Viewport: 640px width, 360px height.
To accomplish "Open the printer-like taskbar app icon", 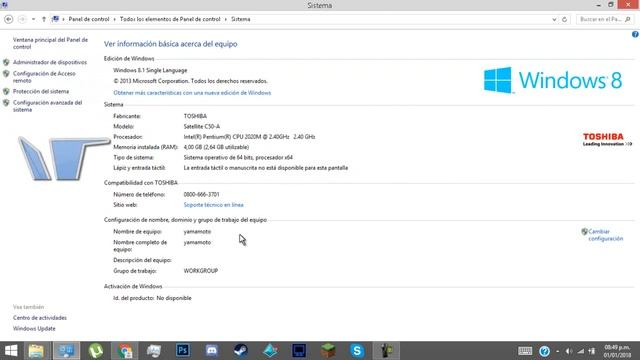I will click(154, 351).
